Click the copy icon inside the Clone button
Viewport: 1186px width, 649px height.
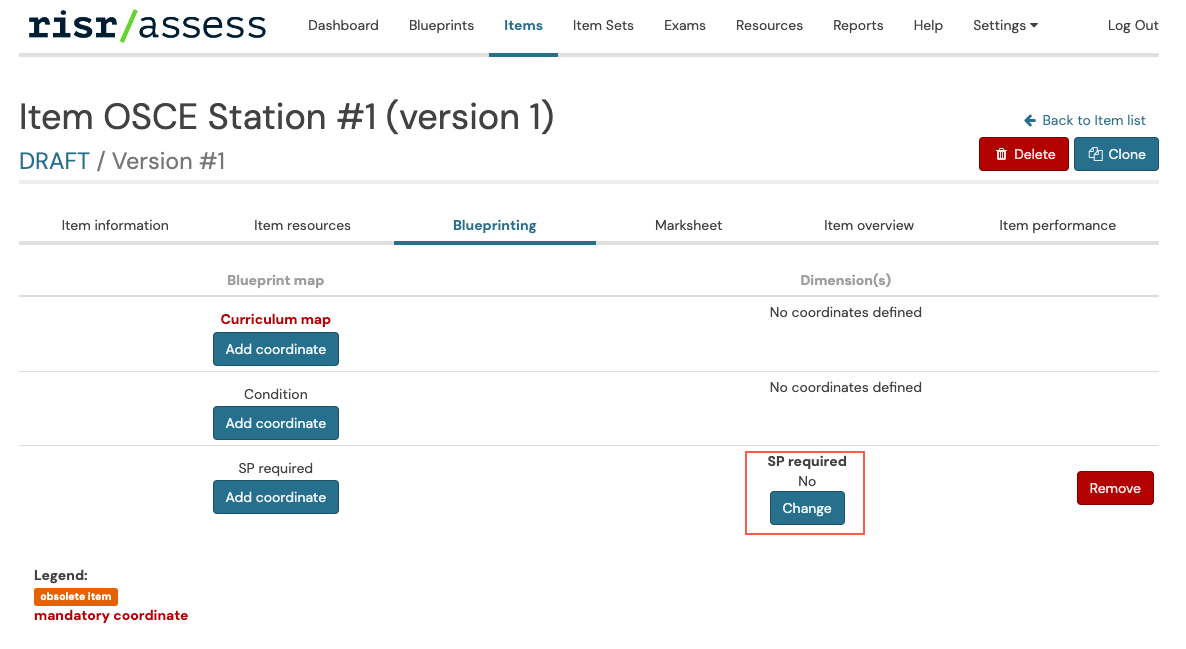1096,154
